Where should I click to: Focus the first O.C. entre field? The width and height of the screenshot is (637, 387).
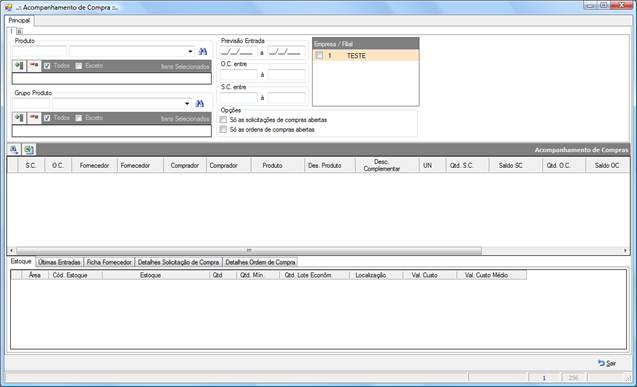click(x=238, y=75)
